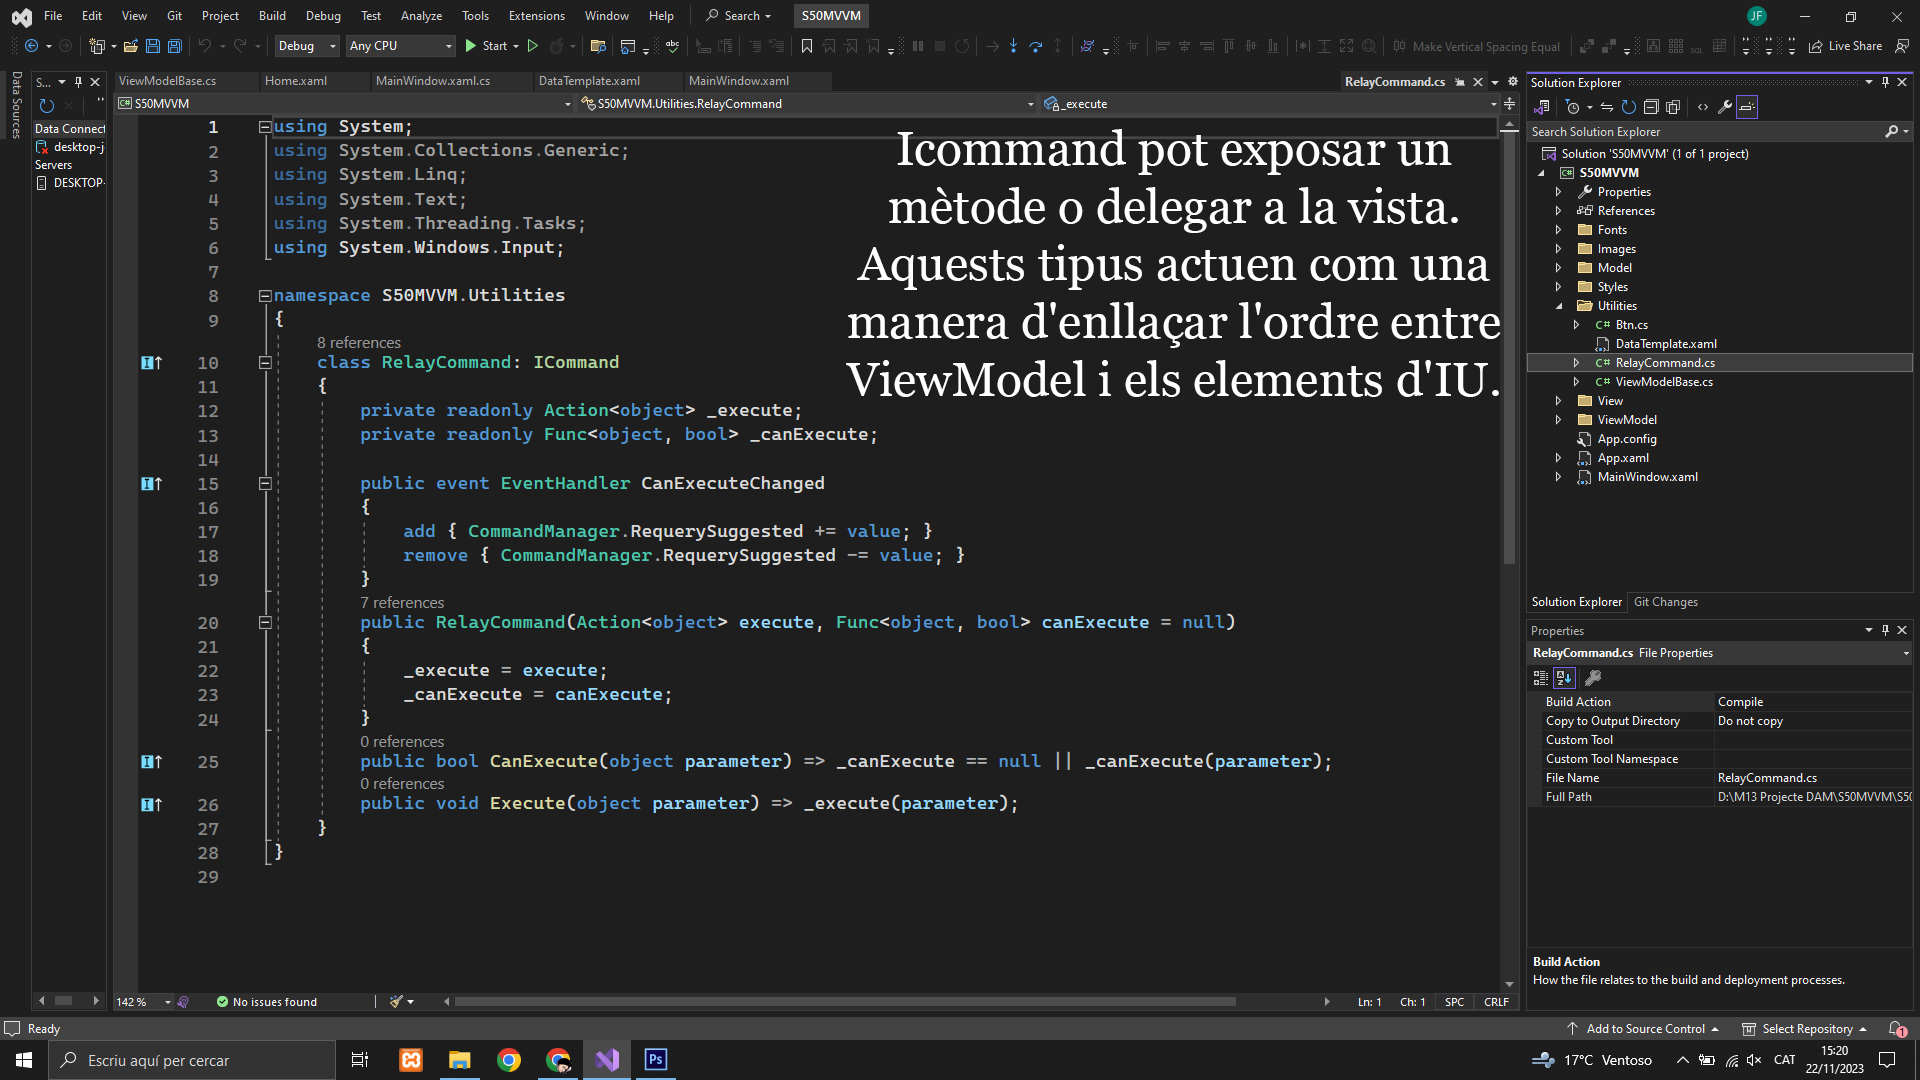1920x1080 pixels.
Task: Collapse the RelayCommand class code region
Action: pyautogui.click(x=265, y=363)
